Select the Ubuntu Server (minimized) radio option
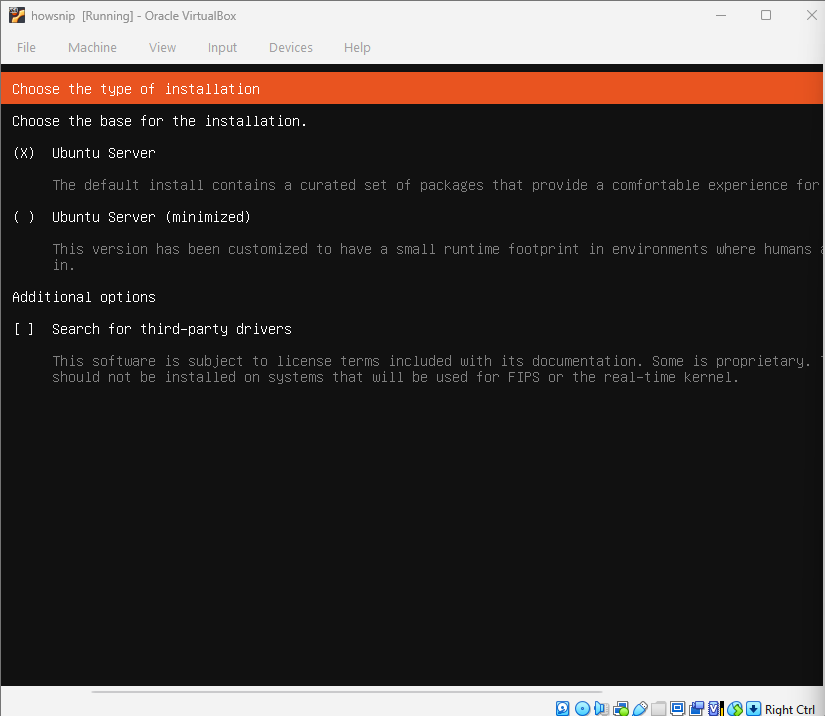 (x=24, y=217)
